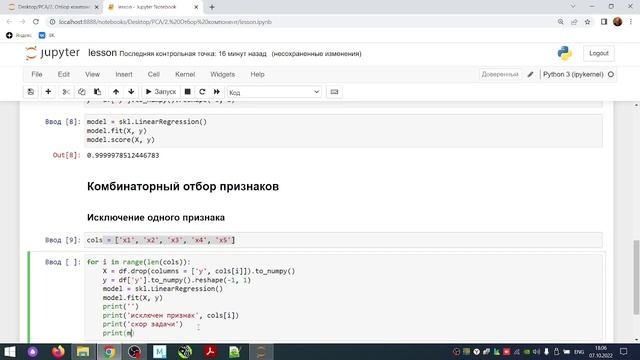
Task: Copy selected cells with the toolbar icon
Action: tap(82, 92)
